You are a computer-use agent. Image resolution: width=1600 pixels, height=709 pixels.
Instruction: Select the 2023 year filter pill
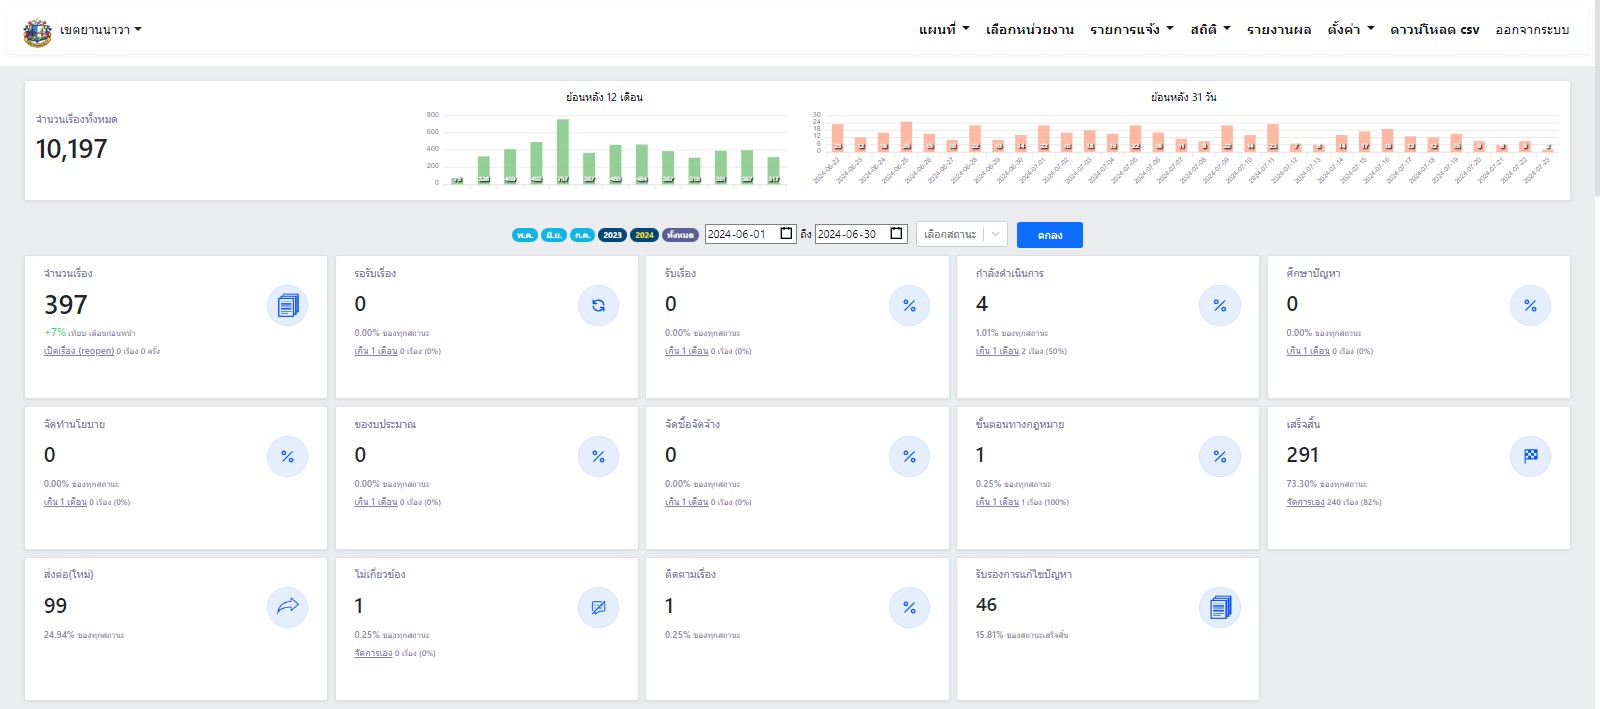pyautogui.click(x=612, y=235)
